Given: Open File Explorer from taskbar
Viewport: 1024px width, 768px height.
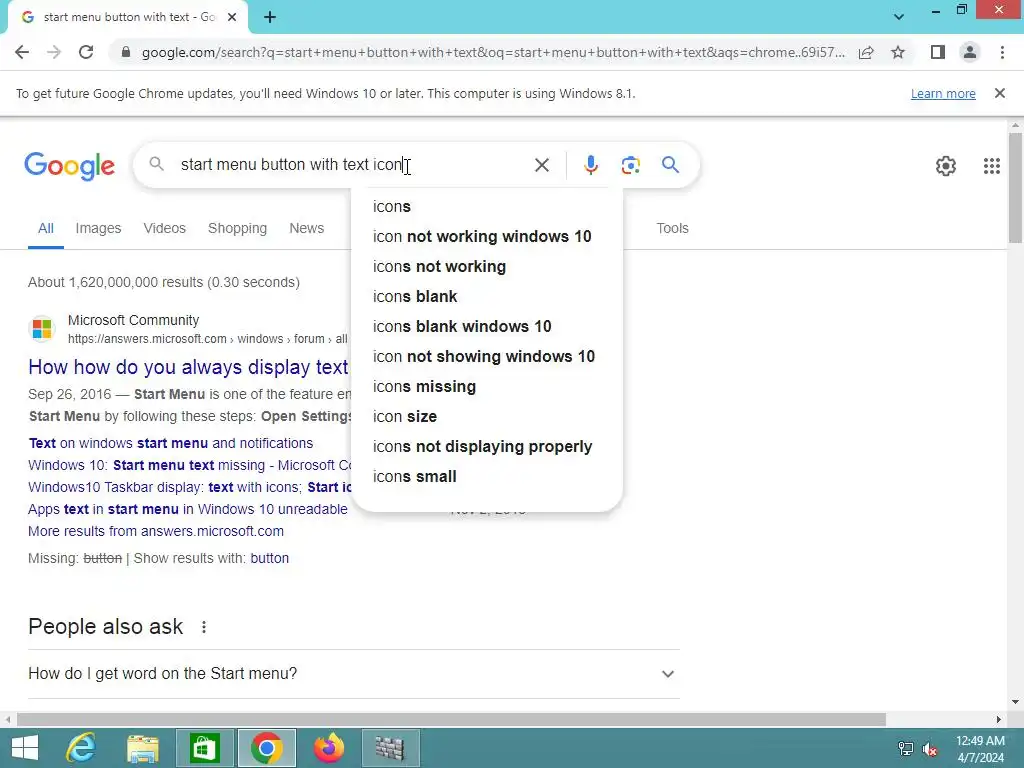Looking at the screenshot, I should pos(143,748).
